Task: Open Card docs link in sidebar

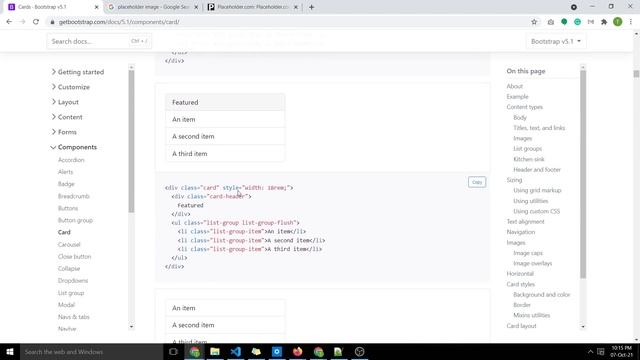Action: pyautogui.click(x=64, y=232)
